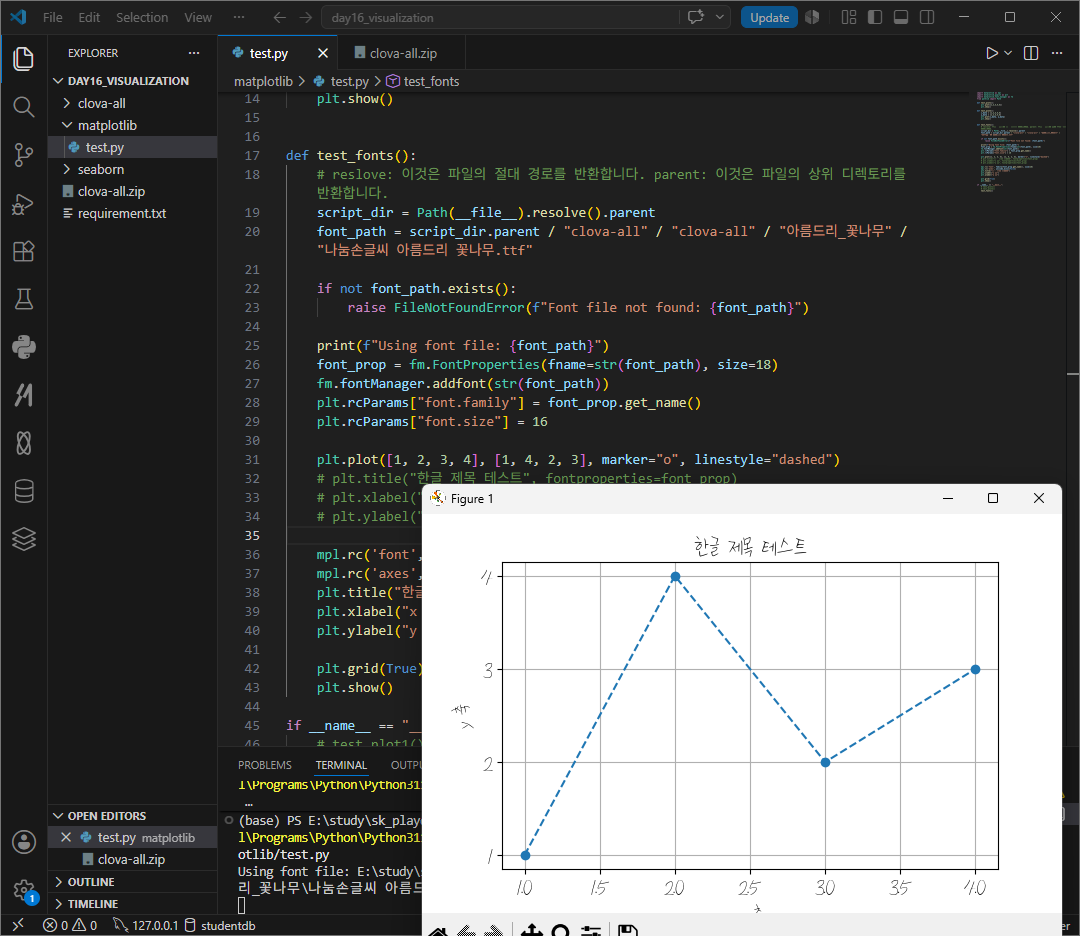Switch to the clova-all.zip editor tab
The width and height of the screenshot is (1080, 936).
403,53
